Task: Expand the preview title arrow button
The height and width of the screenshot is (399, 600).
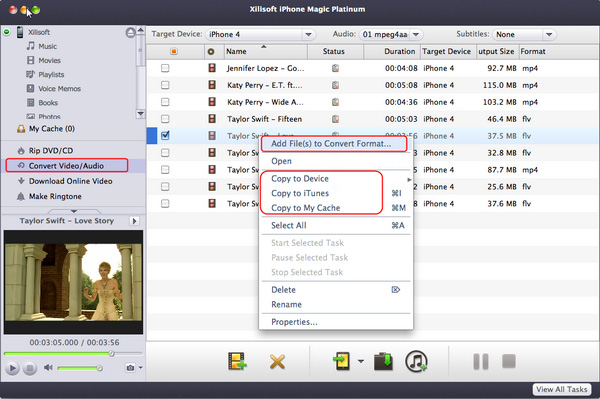Action: coord(134,221)
